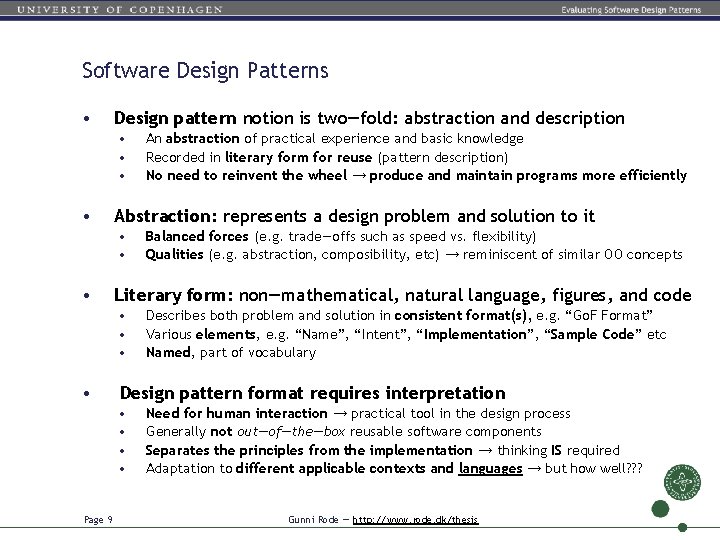
Task: Click line 'Recorded in literary form for reuse'
Action: tap(327, 158)
